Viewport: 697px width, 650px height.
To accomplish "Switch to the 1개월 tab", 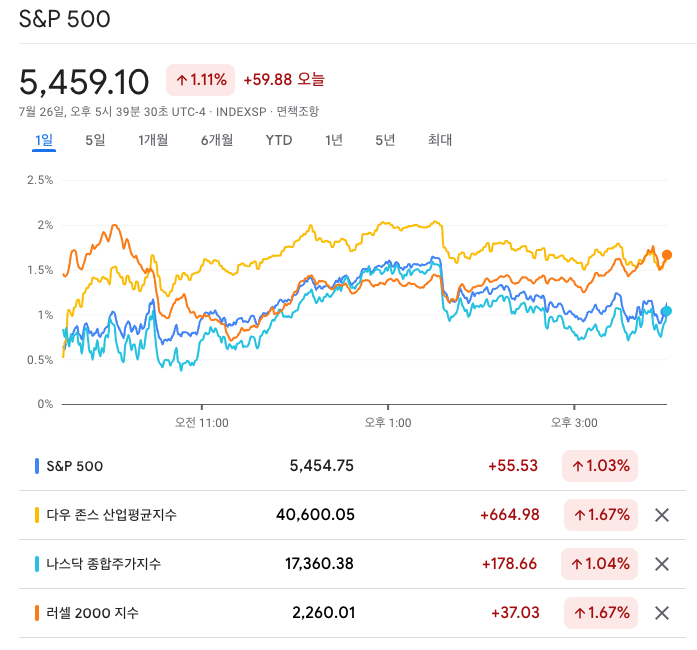I will [x=153, y=140].
